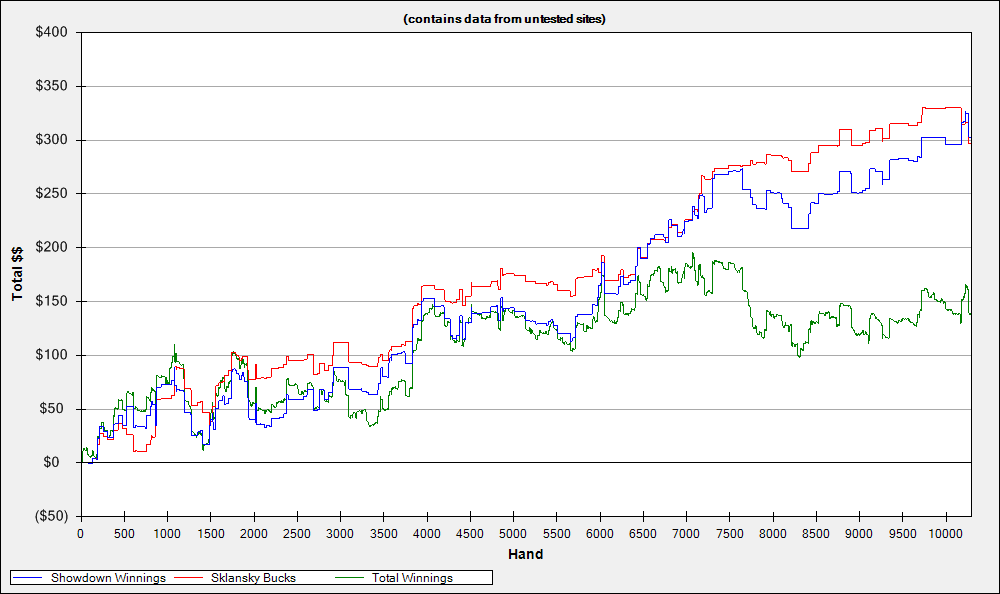This screenshot has width=1000, height=594.
Task: Click the Showdown Winnings legend label
Action: (108, 578)
